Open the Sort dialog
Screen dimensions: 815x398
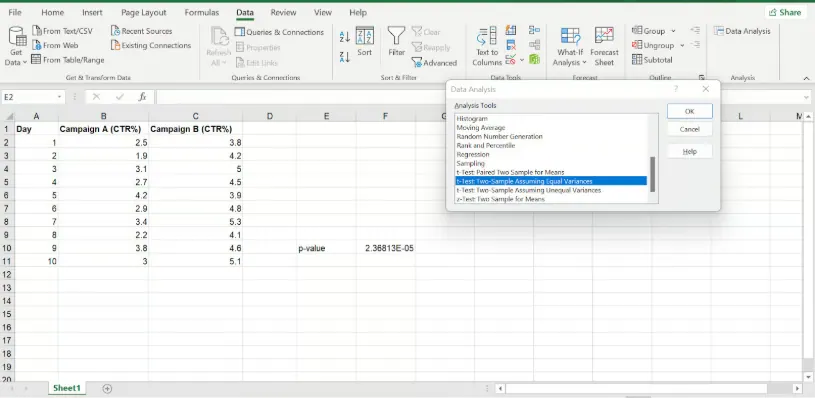[364, 42]
